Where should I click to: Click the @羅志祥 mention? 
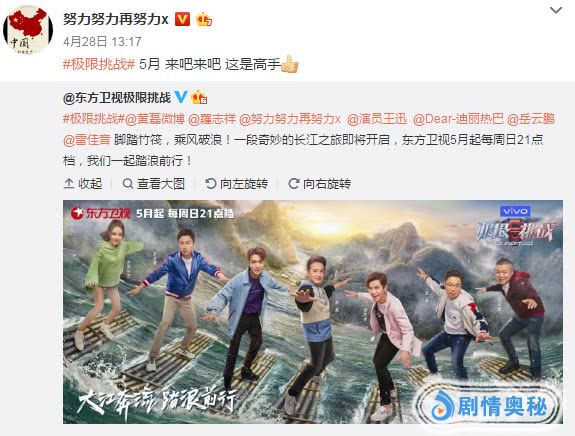[212, 119]
